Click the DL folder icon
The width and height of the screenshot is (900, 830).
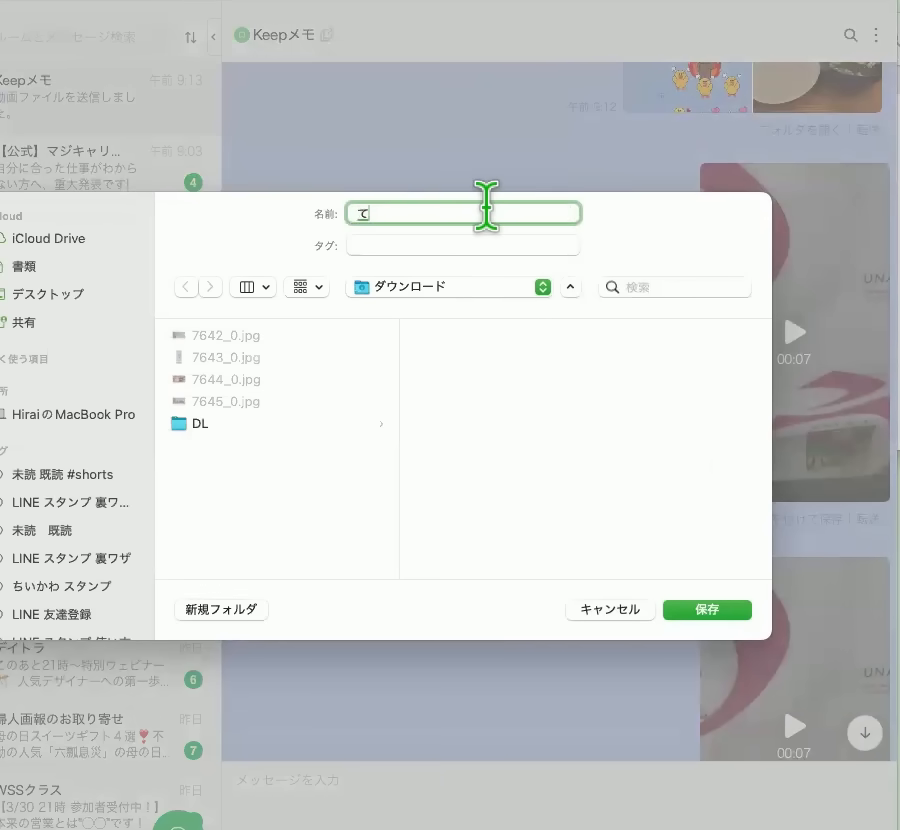pyautogui.click(x=179, y=424)
